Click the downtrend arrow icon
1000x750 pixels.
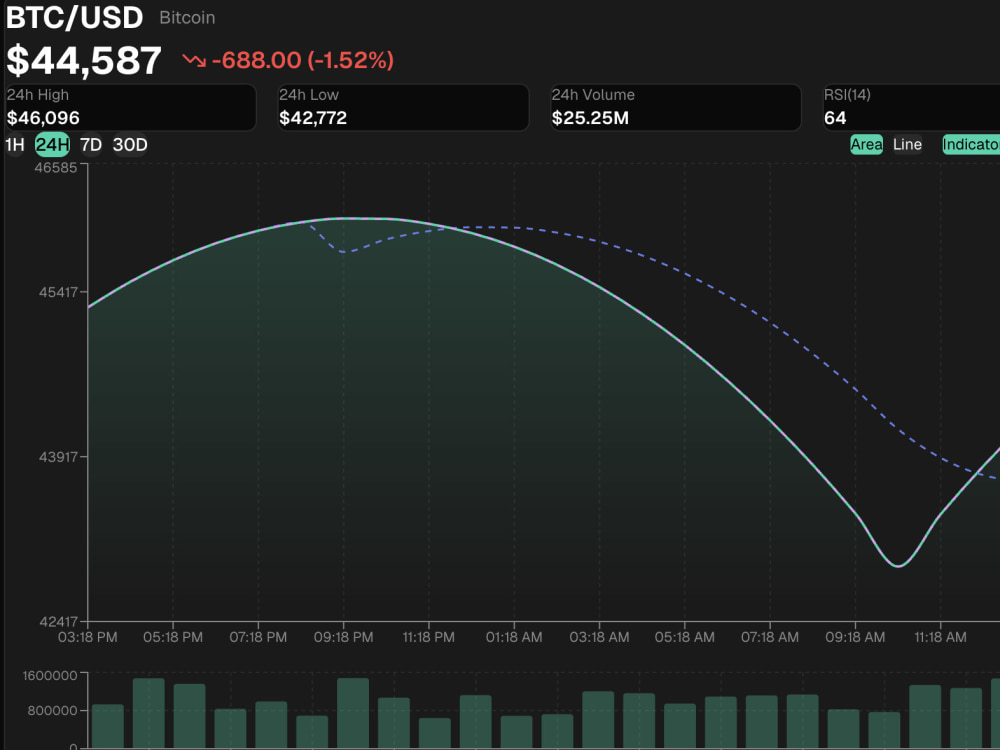coord(194,61)
